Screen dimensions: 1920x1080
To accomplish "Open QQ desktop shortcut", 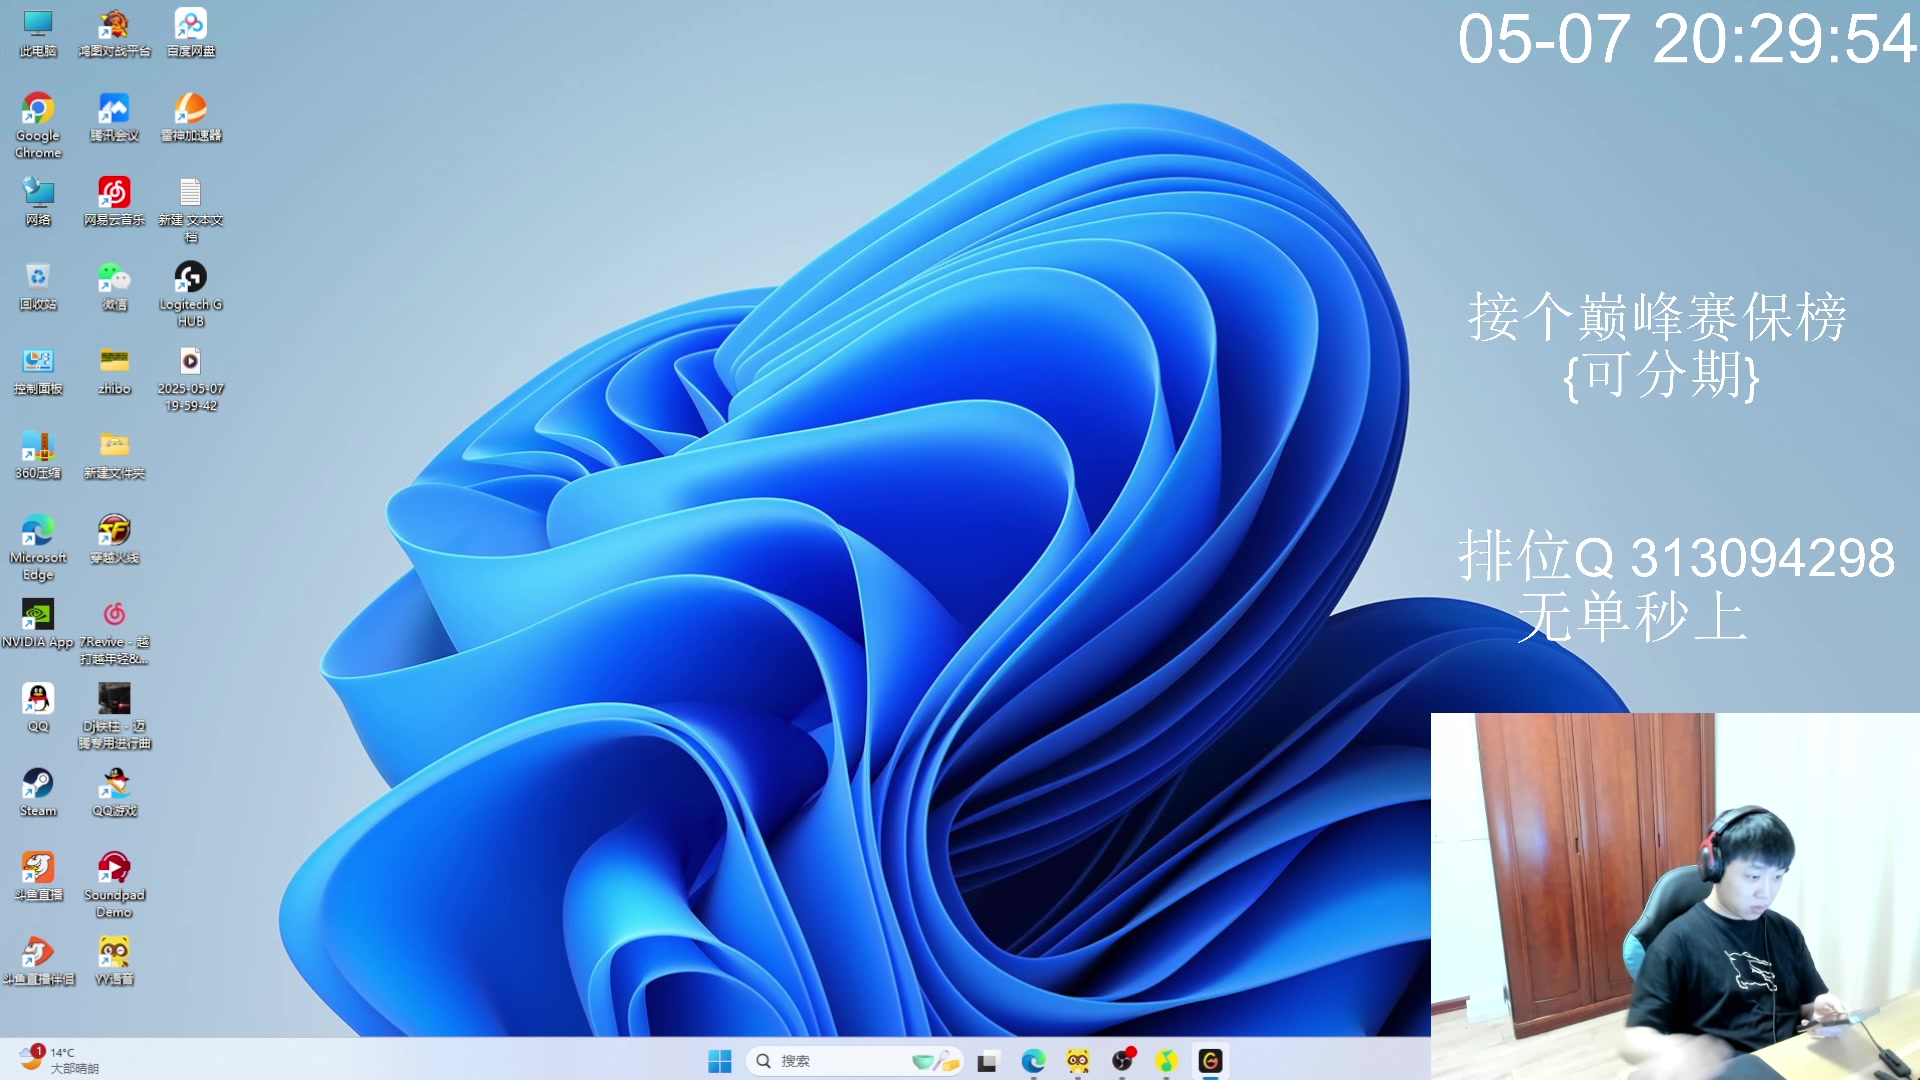I will [x=38, y=708].
